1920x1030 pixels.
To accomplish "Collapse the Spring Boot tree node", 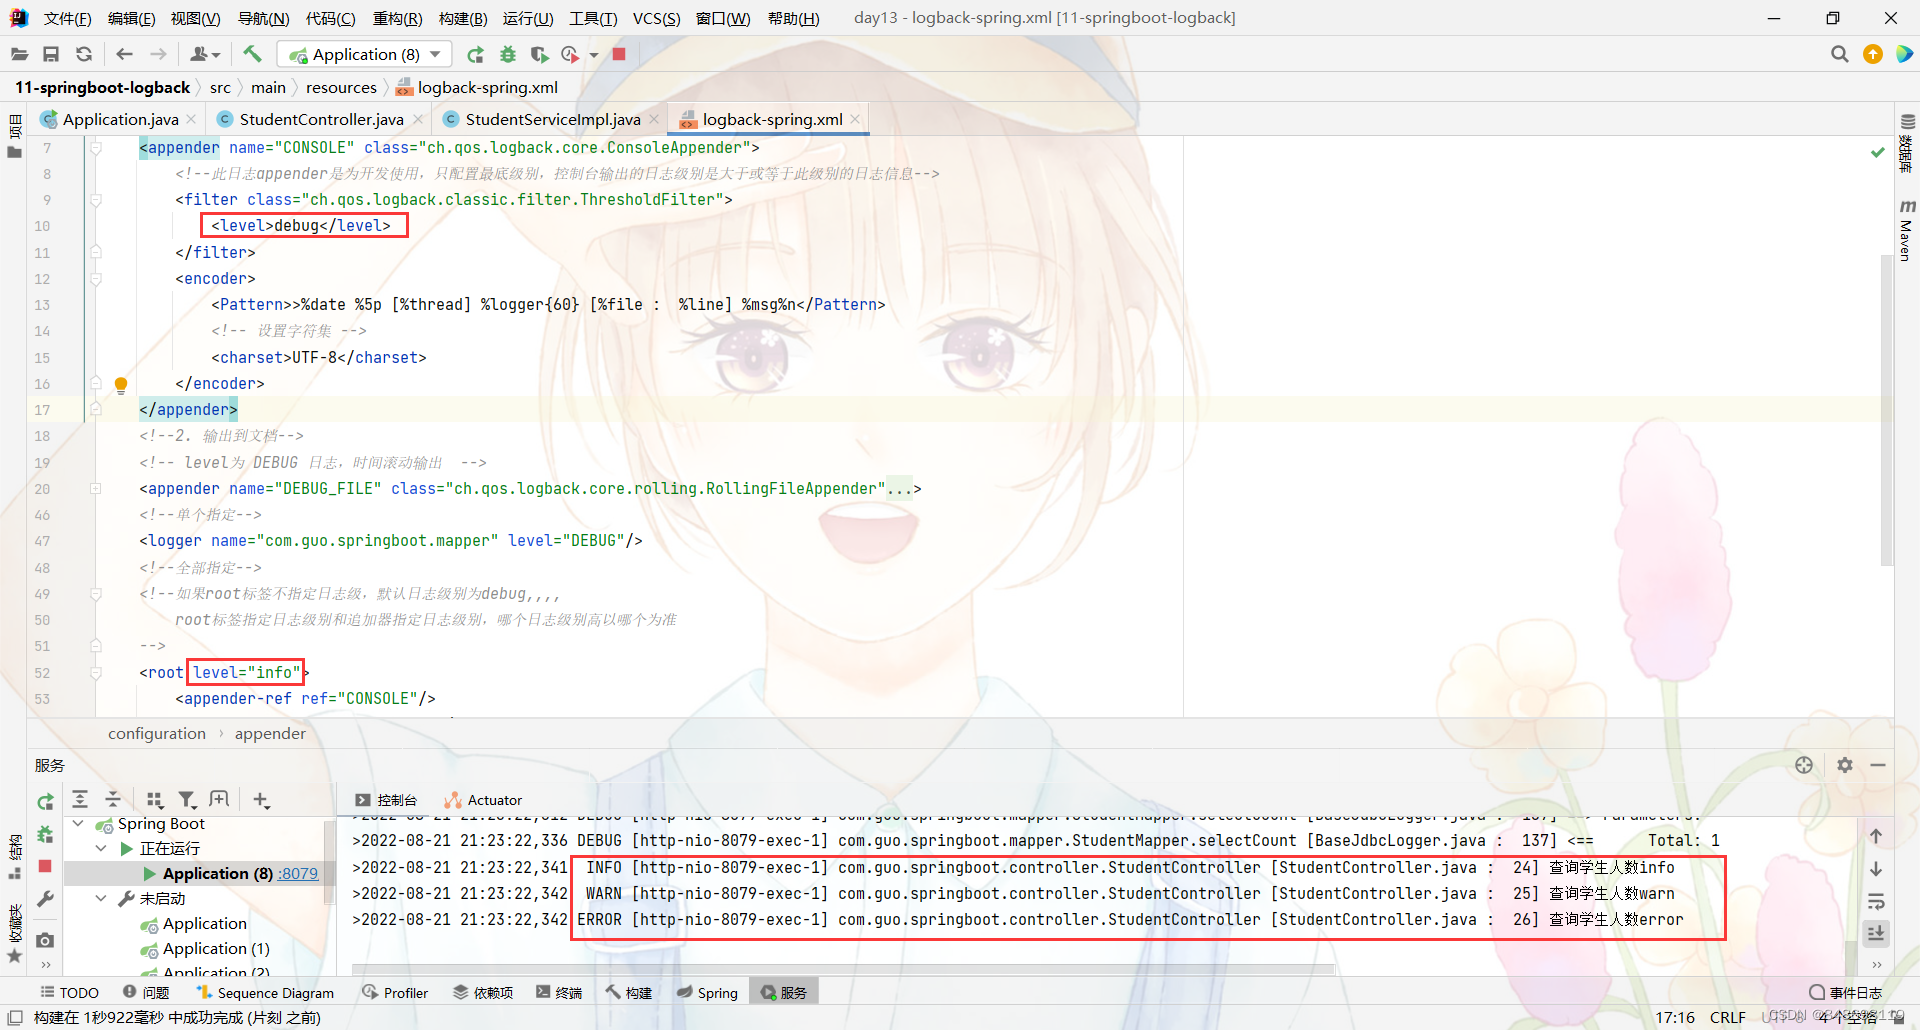I will click(x=79, y=824).
